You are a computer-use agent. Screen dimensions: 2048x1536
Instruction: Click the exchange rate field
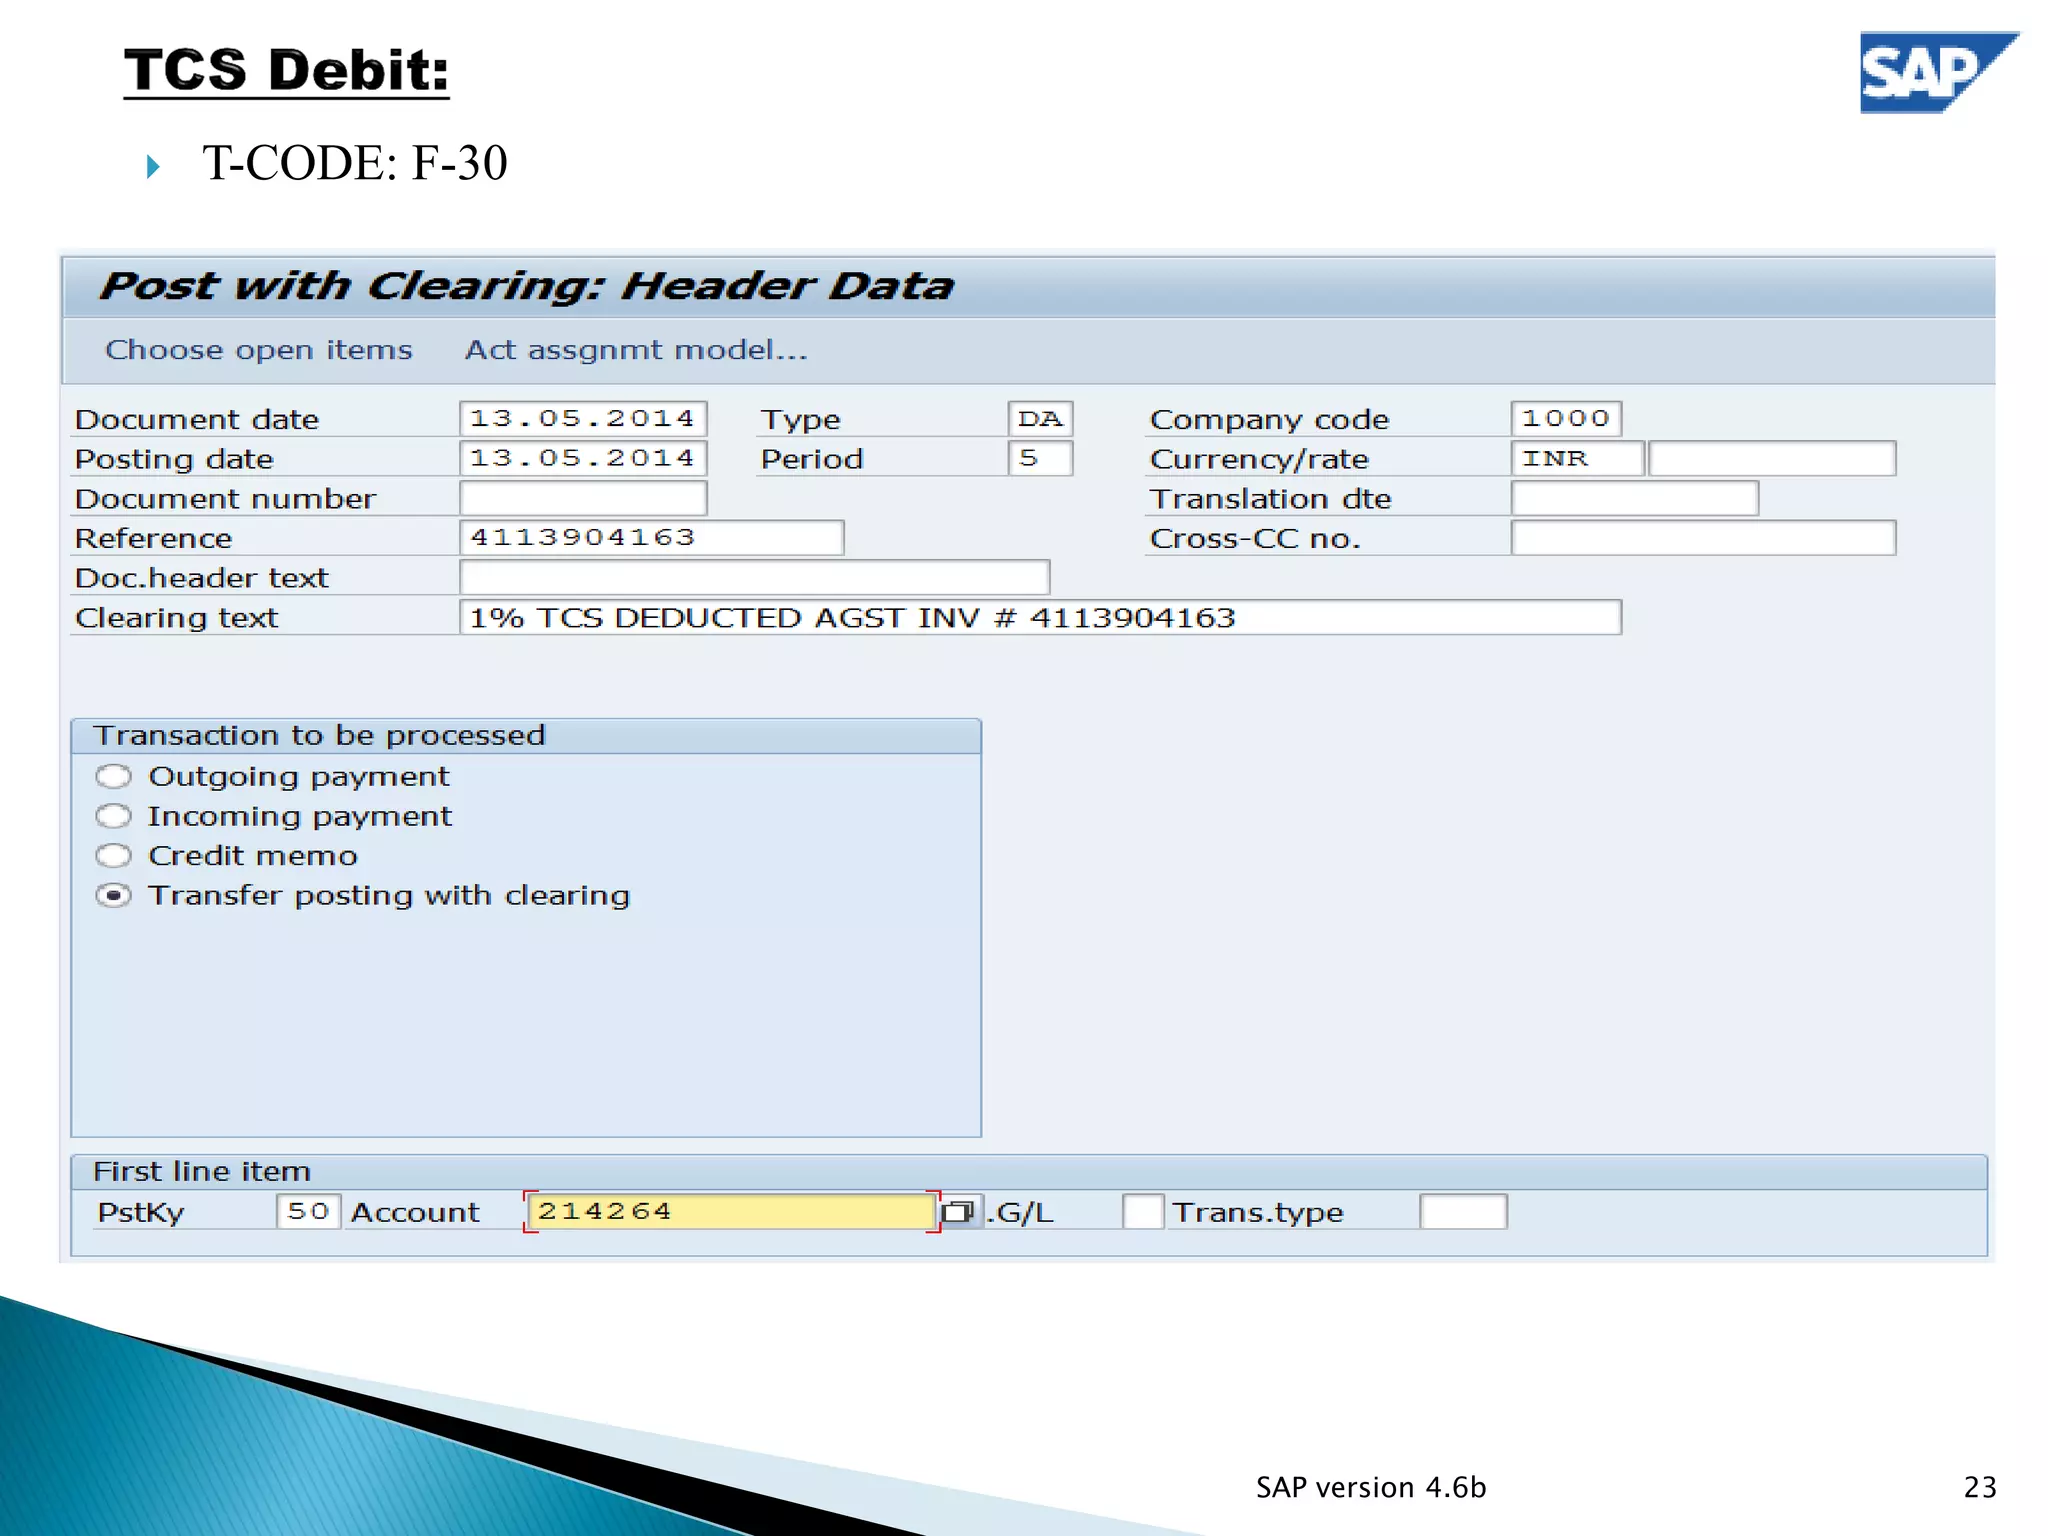(x=1772, y=458)
